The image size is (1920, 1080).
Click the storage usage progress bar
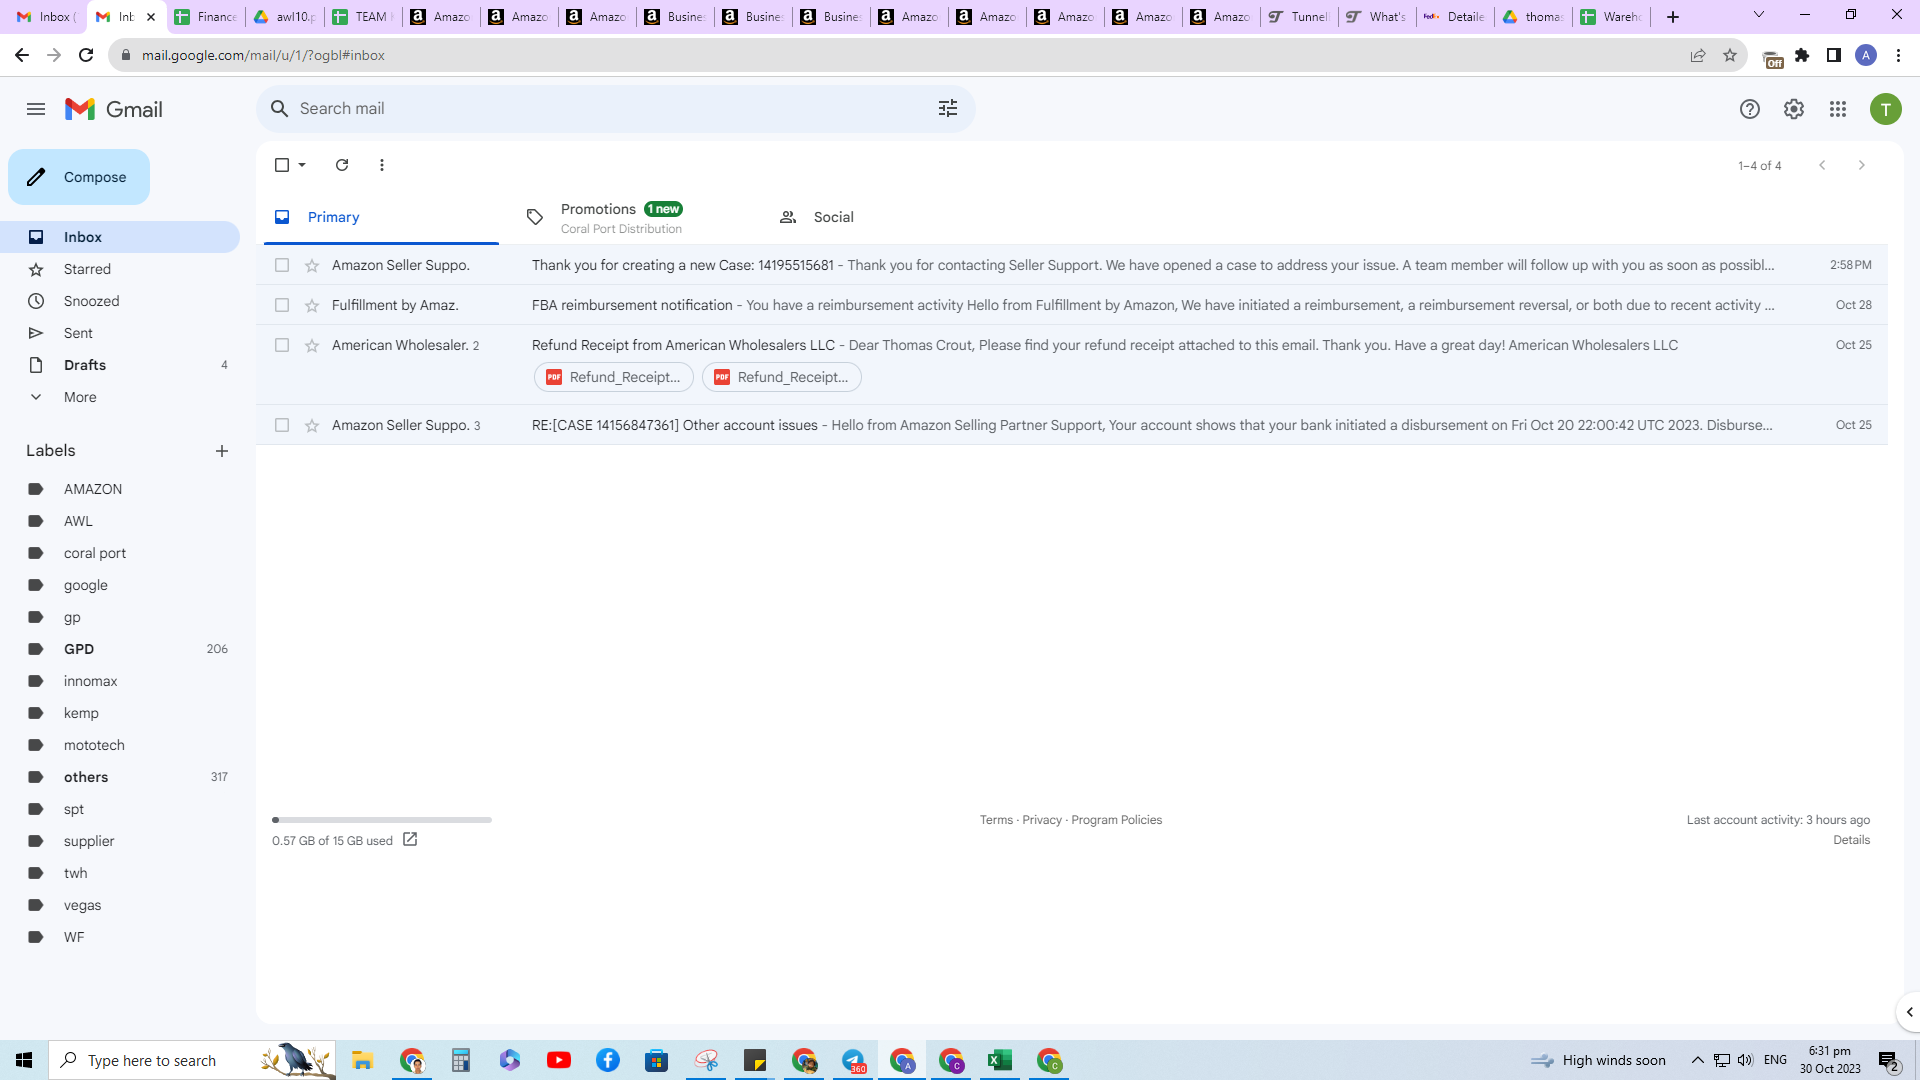(382, 820)
